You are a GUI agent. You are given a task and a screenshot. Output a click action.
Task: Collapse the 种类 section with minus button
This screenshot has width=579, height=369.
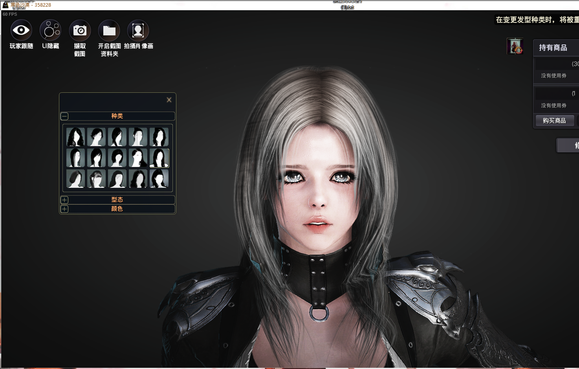[x=64, y=116]
